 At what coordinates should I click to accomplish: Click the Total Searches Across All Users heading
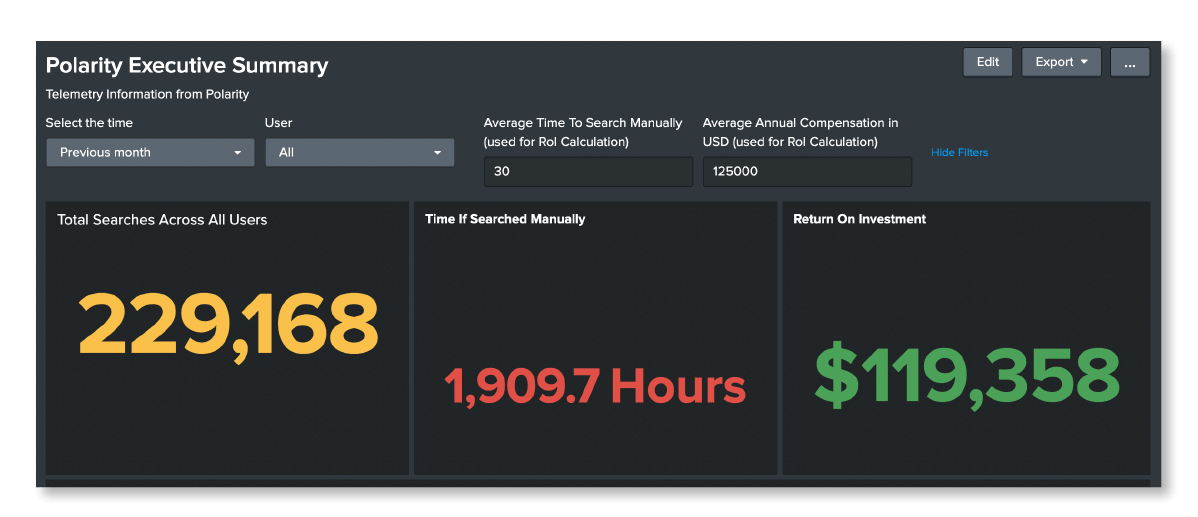[x=162, y=220]
